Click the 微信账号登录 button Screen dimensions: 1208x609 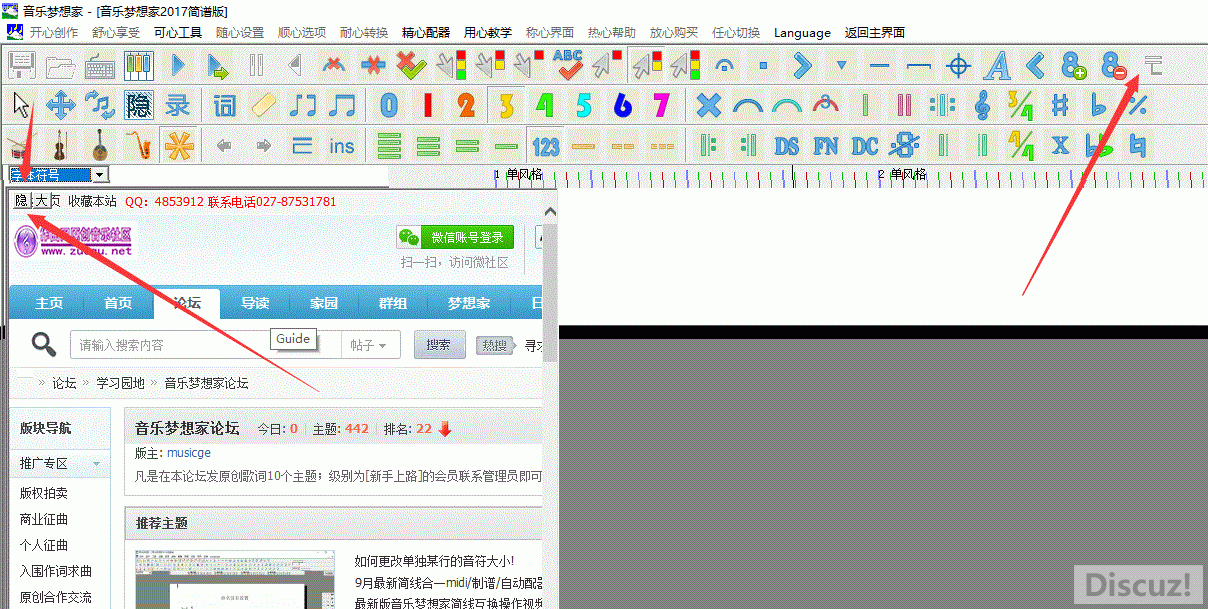coord(456,237)
